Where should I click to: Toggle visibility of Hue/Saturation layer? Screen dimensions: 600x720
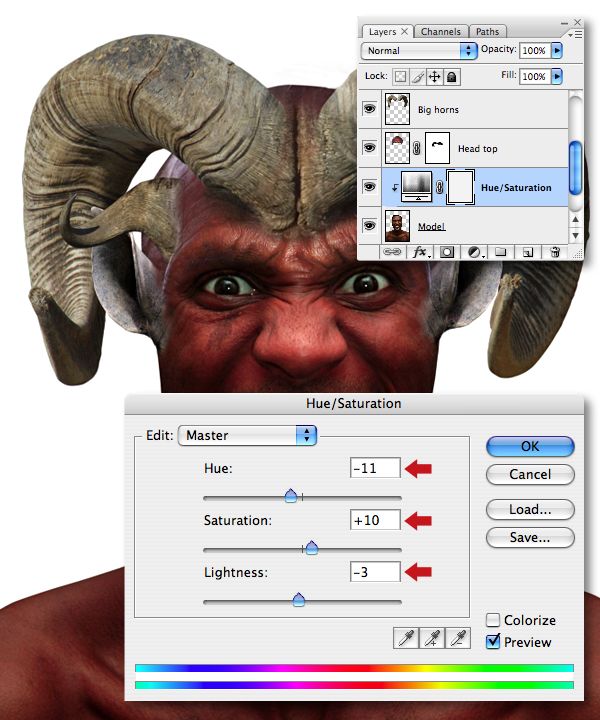(370, 186)
